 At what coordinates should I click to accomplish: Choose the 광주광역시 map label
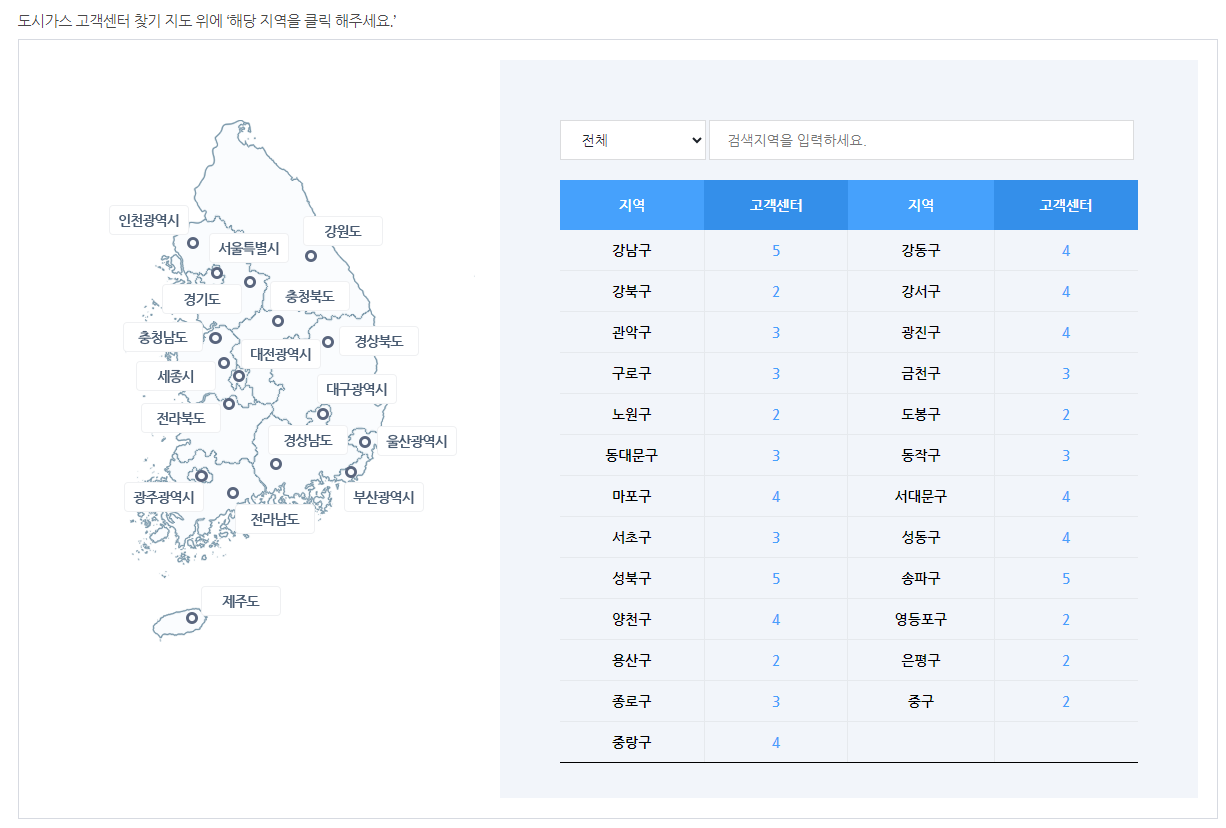164,497
